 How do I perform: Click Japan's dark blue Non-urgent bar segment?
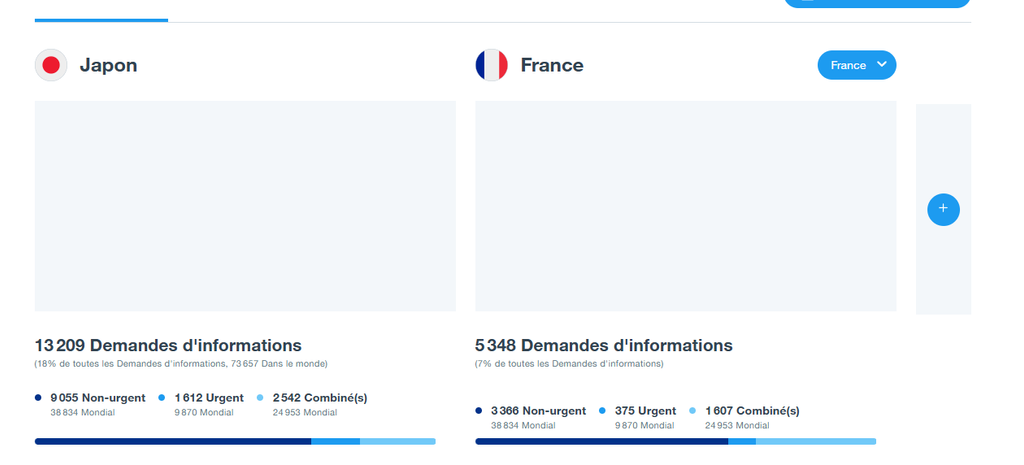(173, 441)
